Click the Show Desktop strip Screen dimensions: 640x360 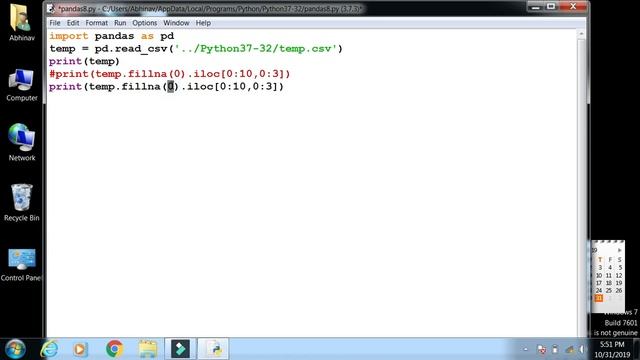637,349
